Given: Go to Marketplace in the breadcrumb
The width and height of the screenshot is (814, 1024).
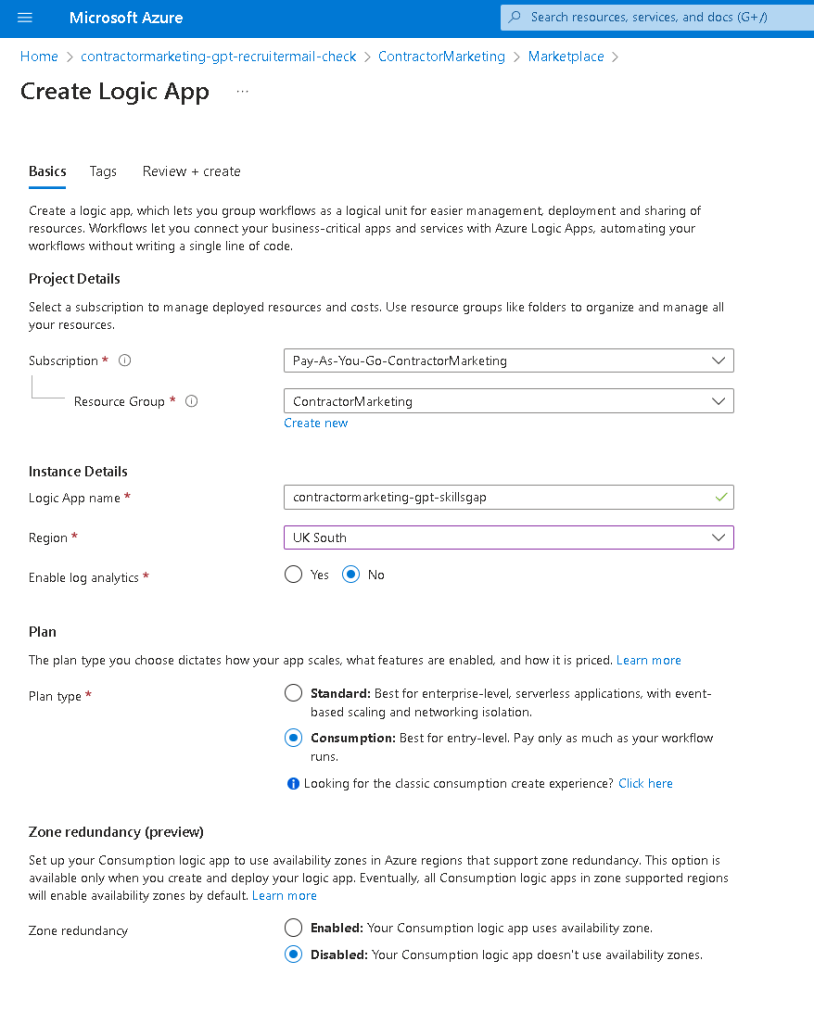Looking at the screenshot, I should 566,57.
